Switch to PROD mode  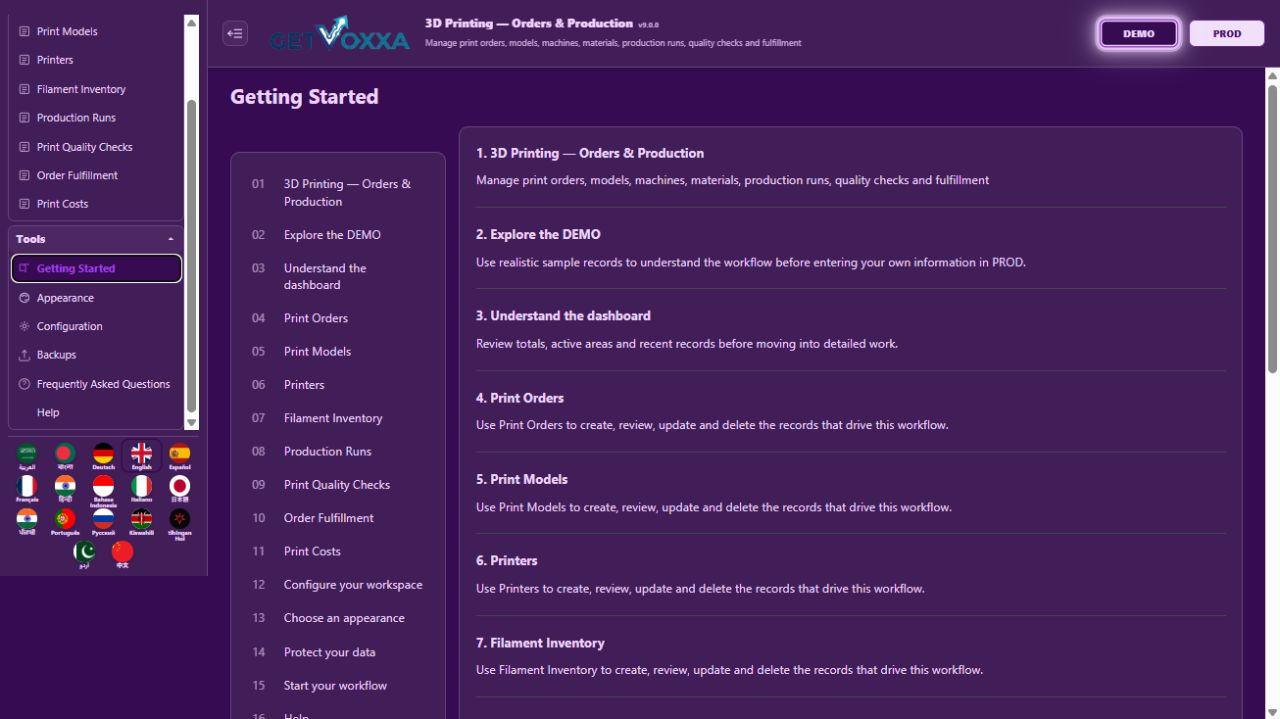1227,33
